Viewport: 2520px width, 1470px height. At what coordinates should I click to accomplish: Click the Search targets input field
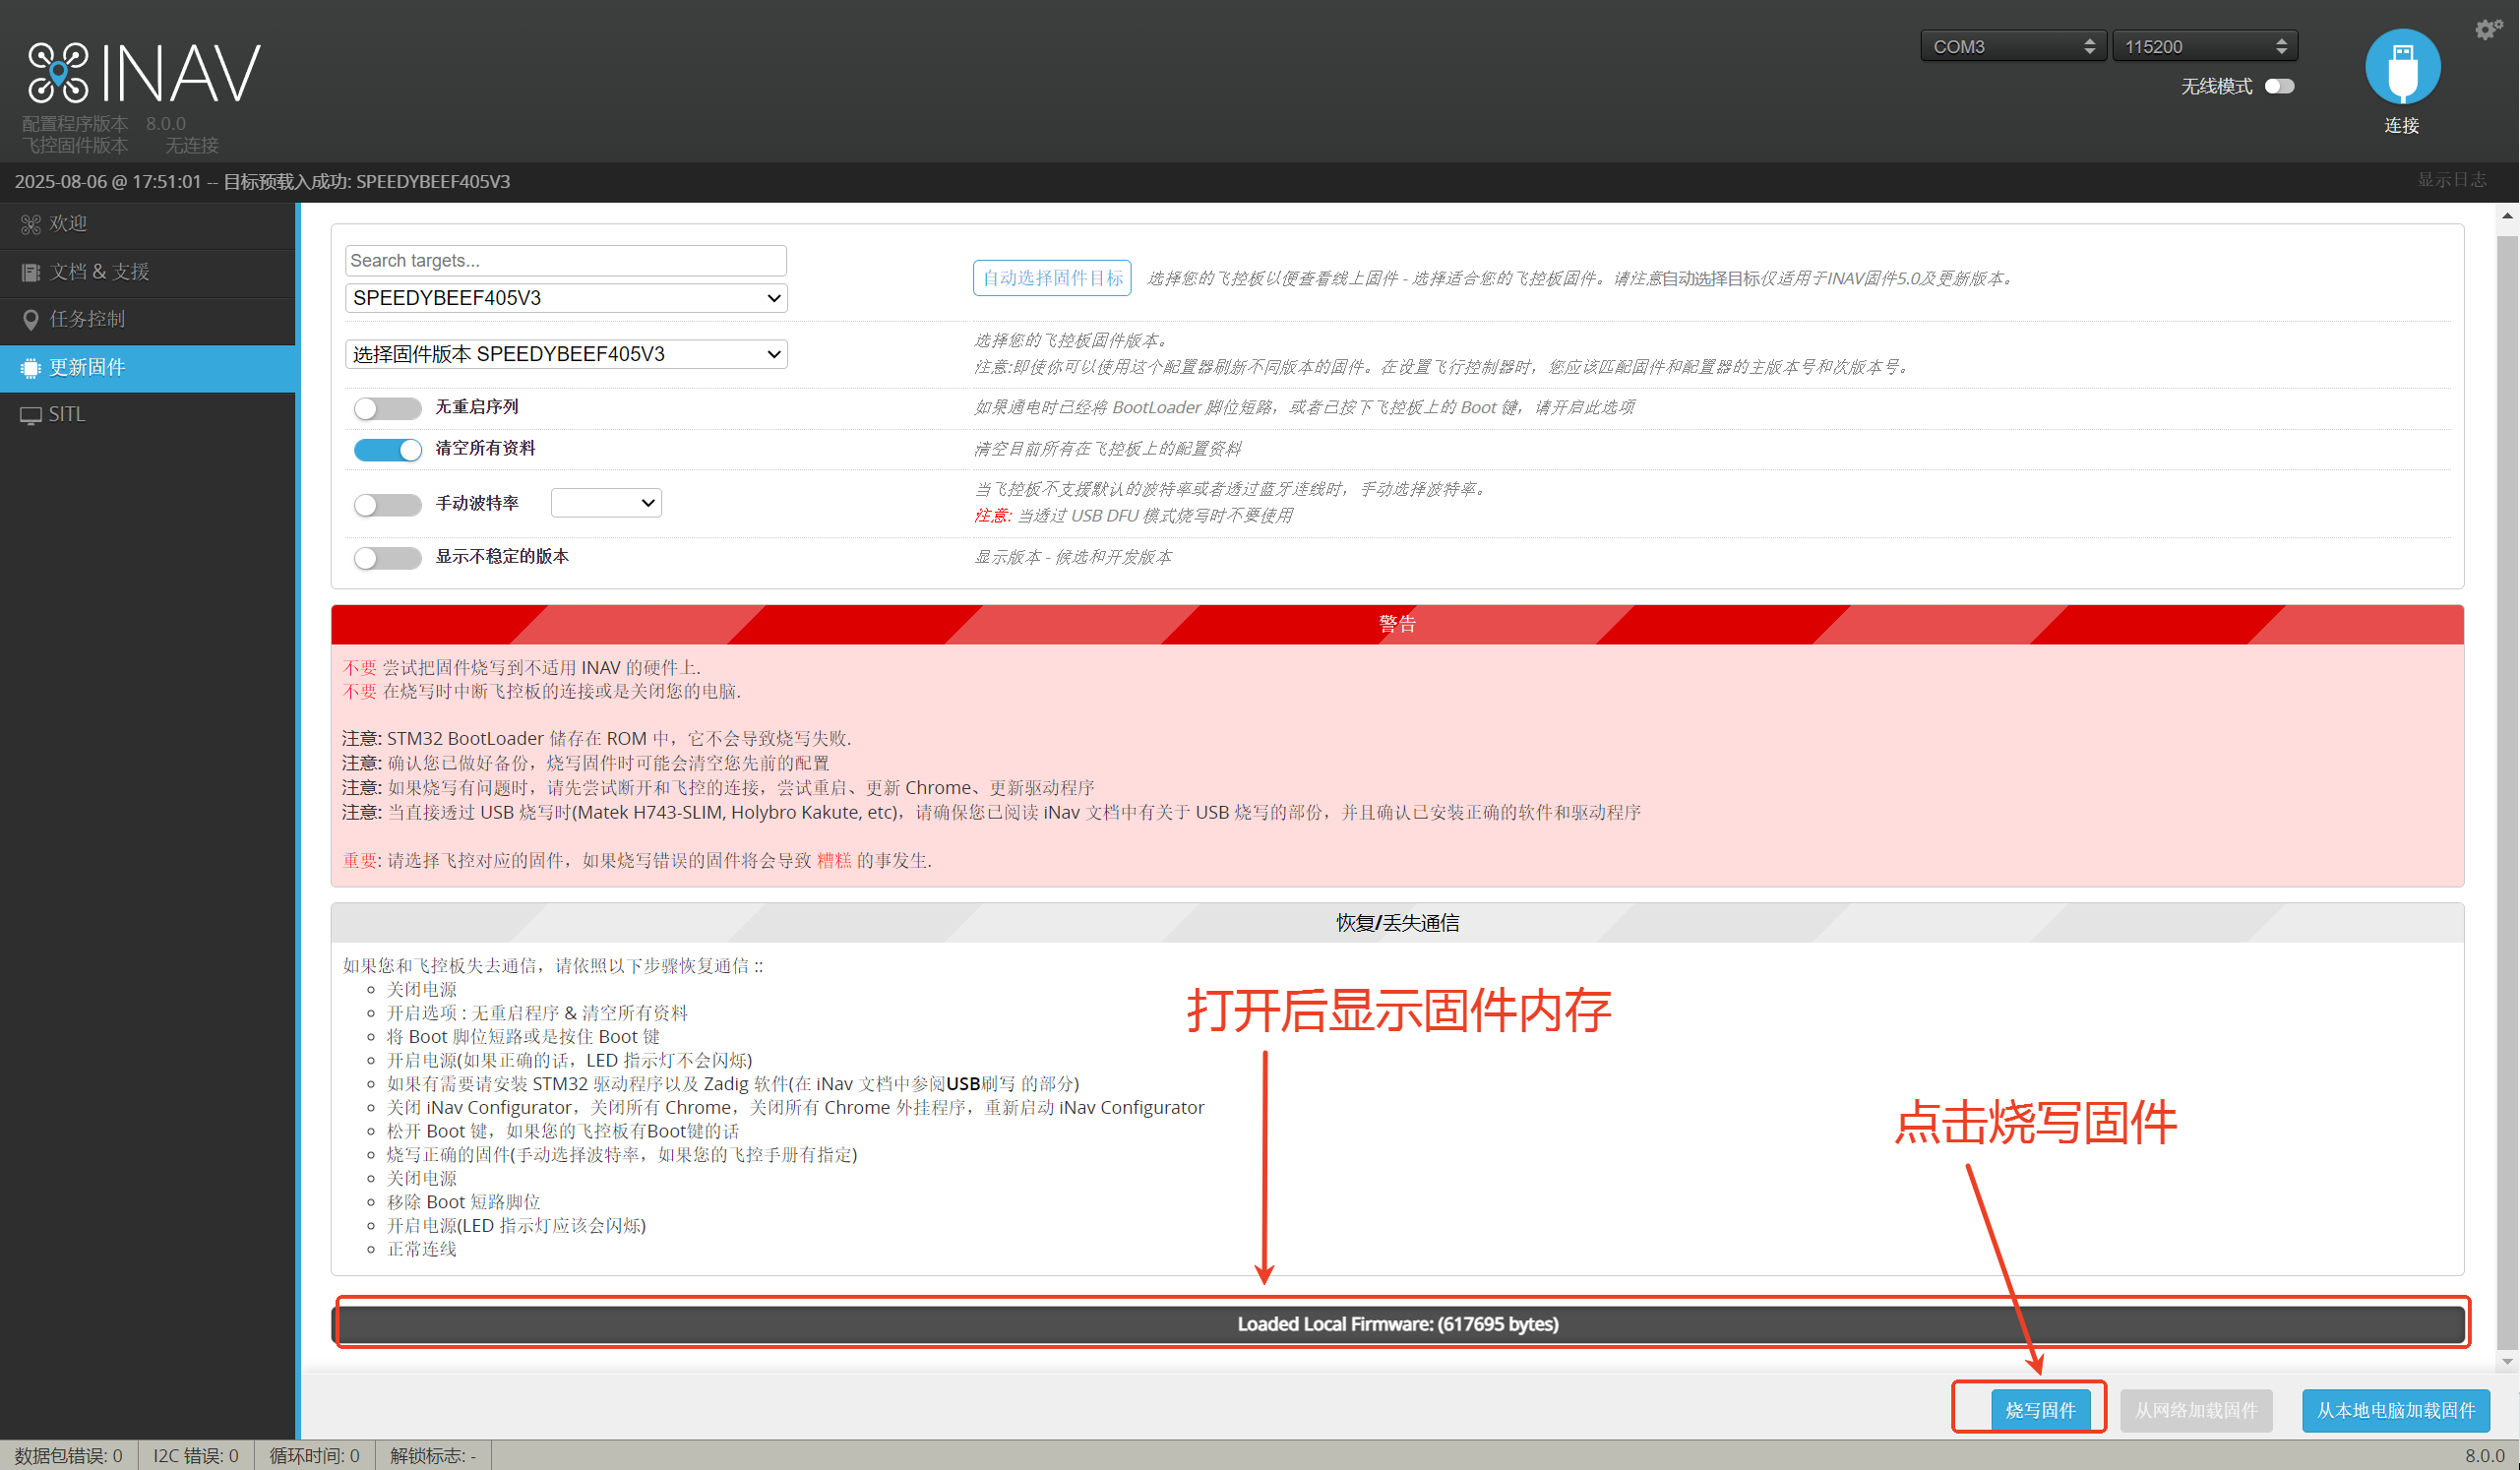(x=565, y=260)
